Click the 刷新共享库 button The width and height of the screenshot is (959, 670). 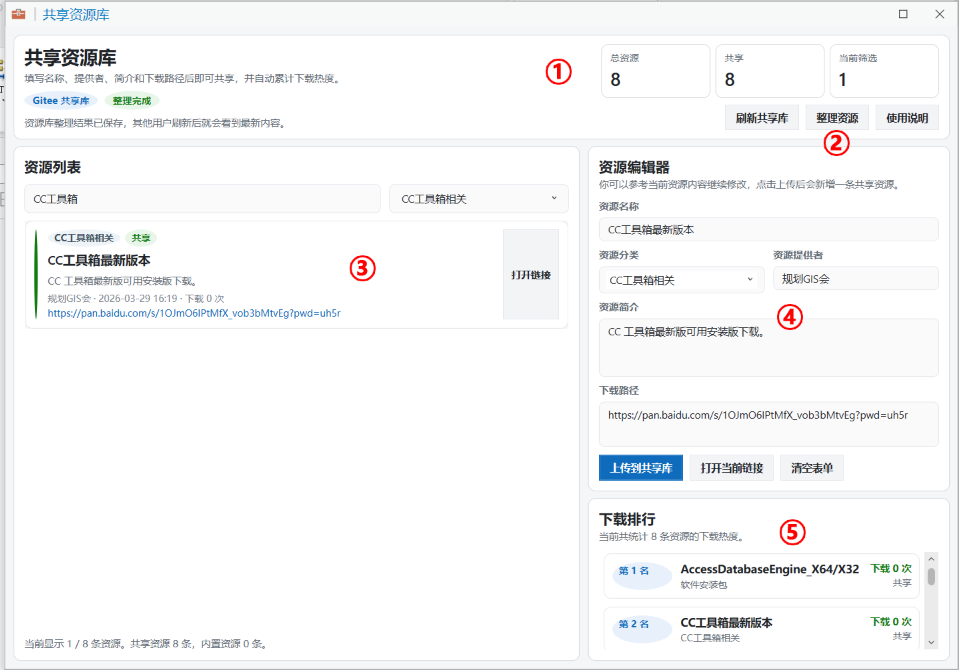(x=761, y=118)
